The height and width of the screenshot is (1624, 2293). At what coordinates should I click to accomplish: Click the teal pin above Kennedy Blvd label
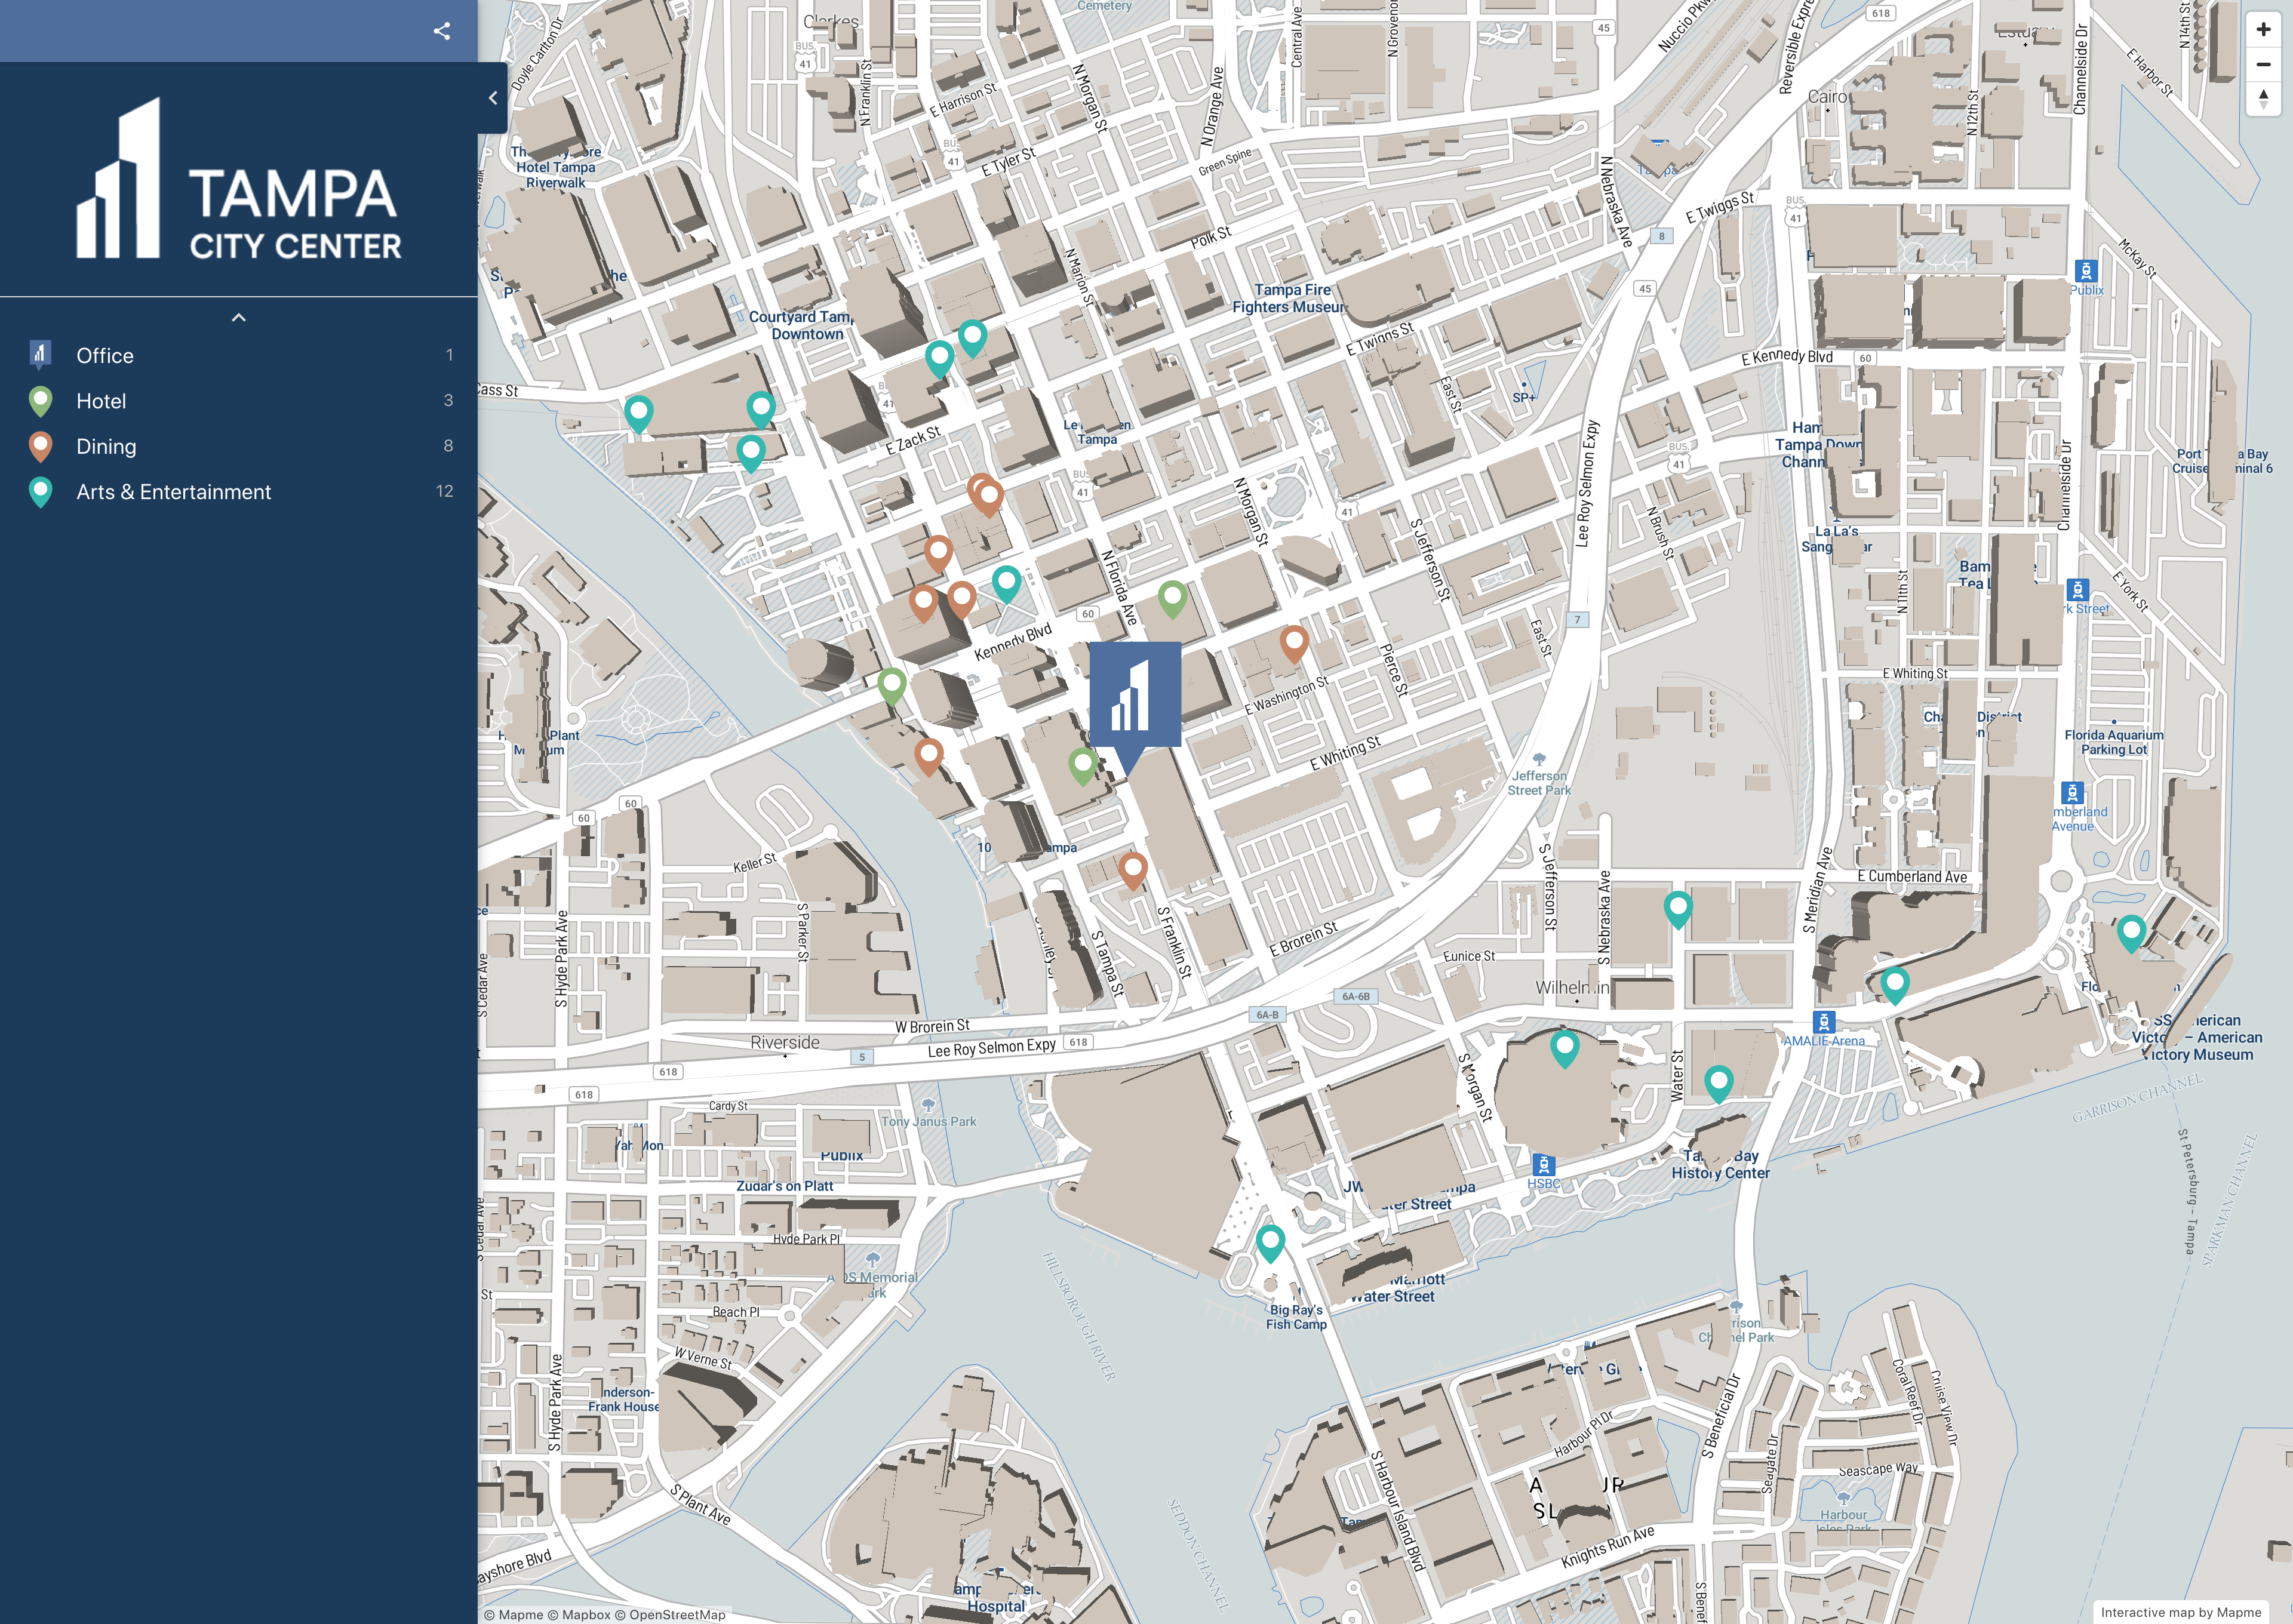click(x=1006, y=584)
